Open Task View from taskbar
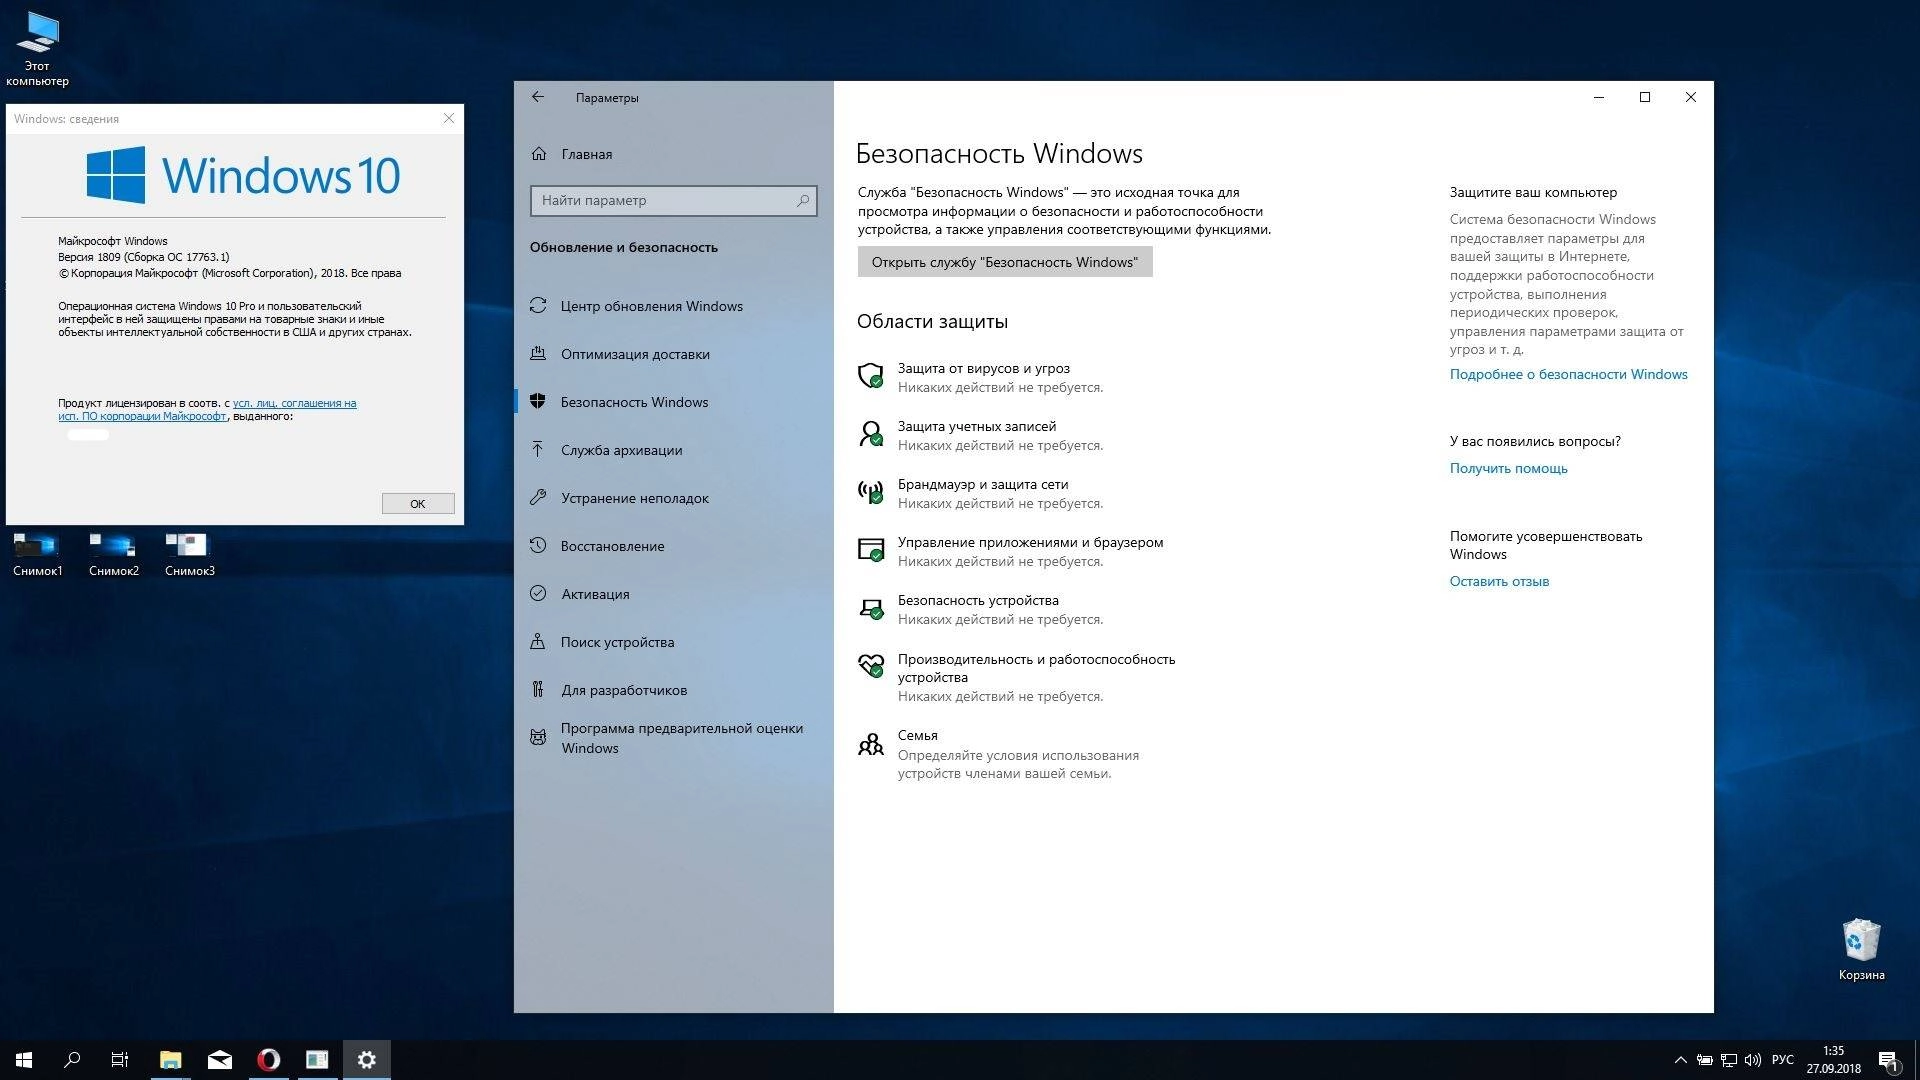 coord(120,1060)
